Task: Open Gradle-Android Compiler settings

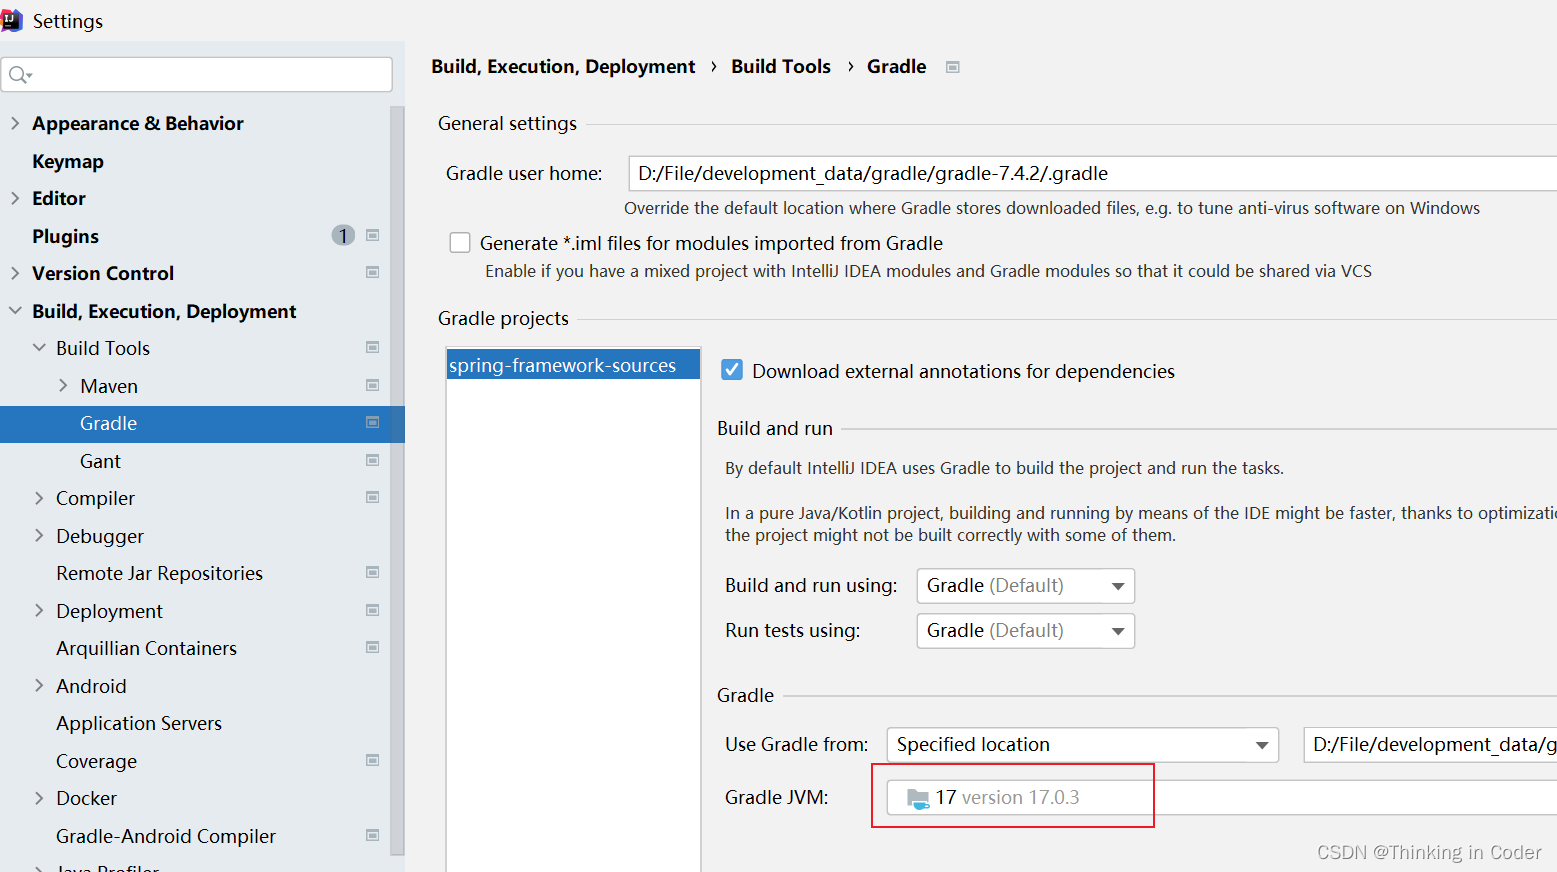Action: point(166,836)
